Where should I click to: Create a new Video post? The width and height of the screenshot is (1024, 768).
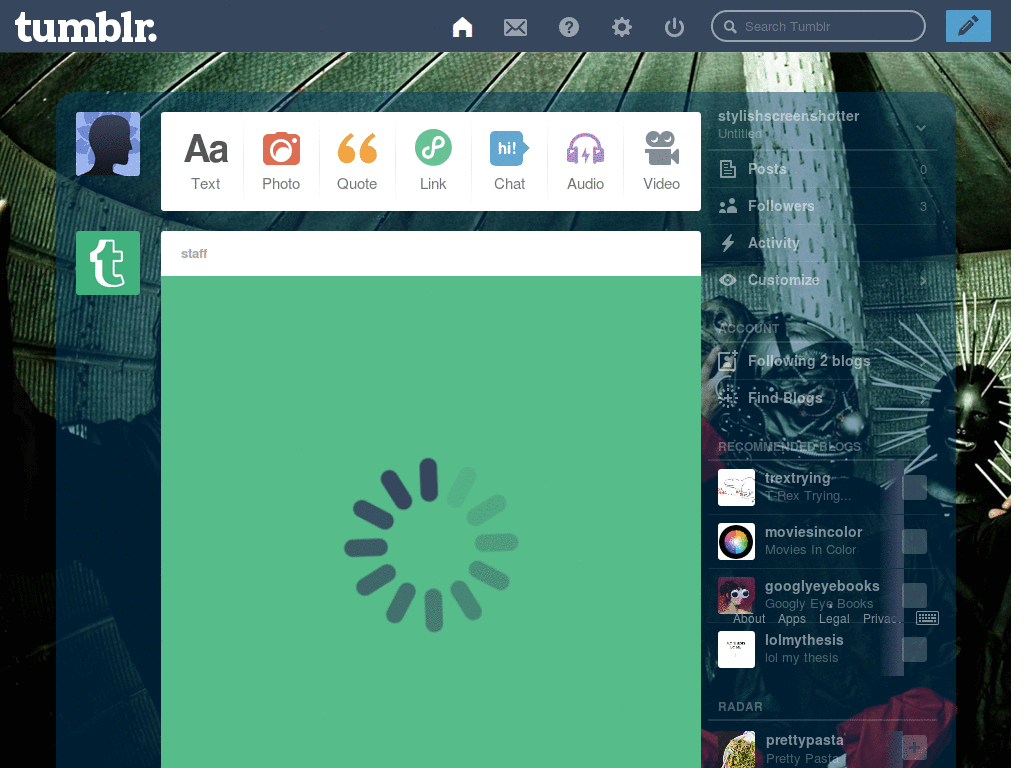point(662,161)
